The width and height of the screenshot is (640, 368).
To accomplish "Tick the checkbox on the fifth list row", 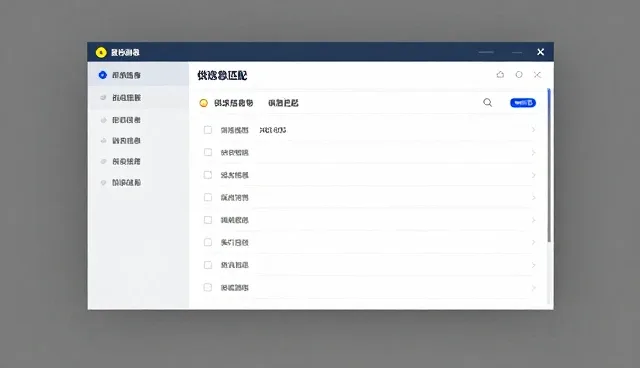I will [x=208, y=220].
